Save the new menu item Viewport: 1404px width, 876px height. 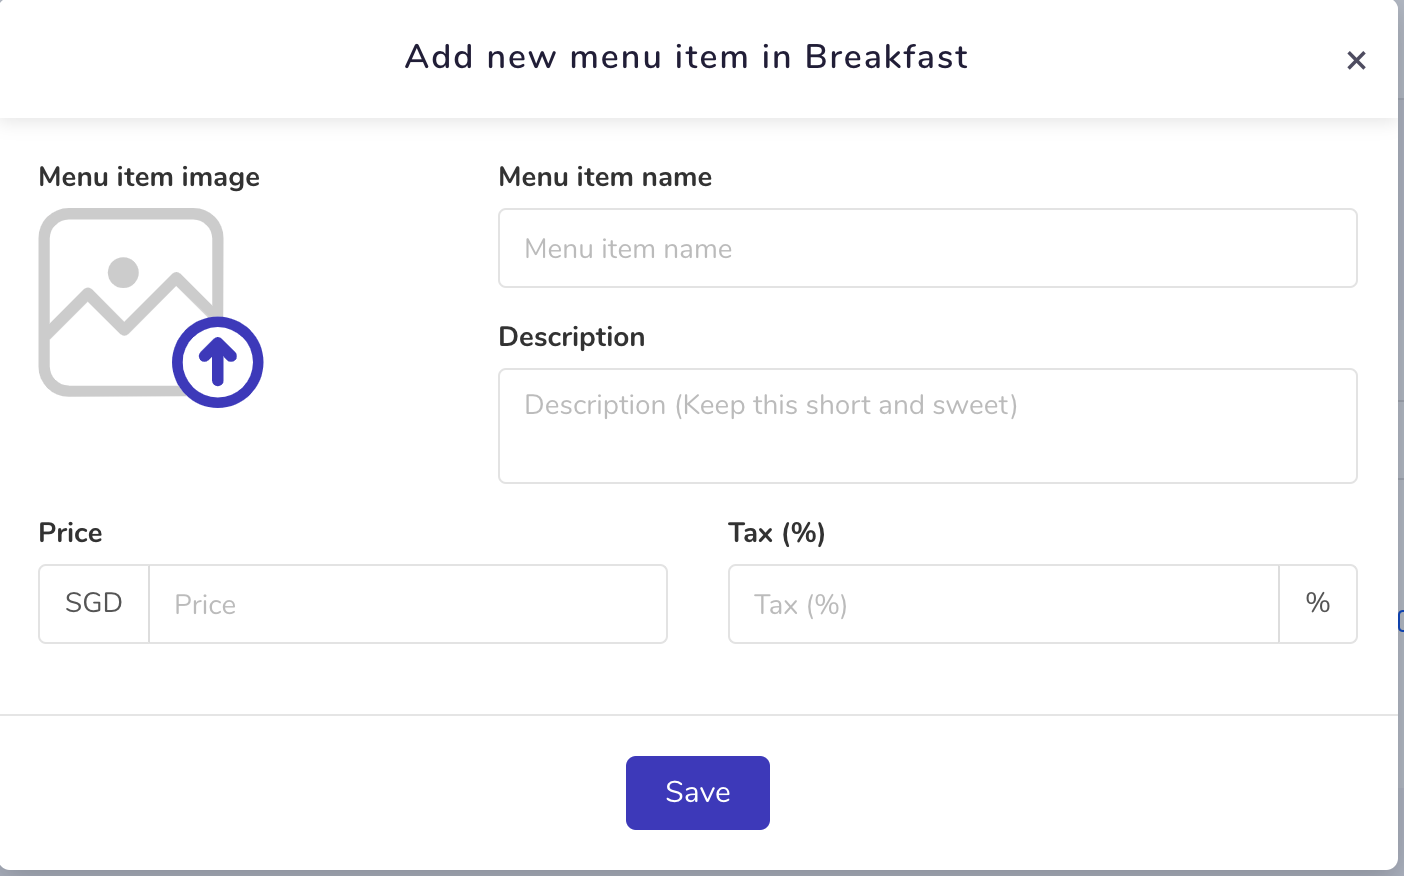click(x=698, y=793)
